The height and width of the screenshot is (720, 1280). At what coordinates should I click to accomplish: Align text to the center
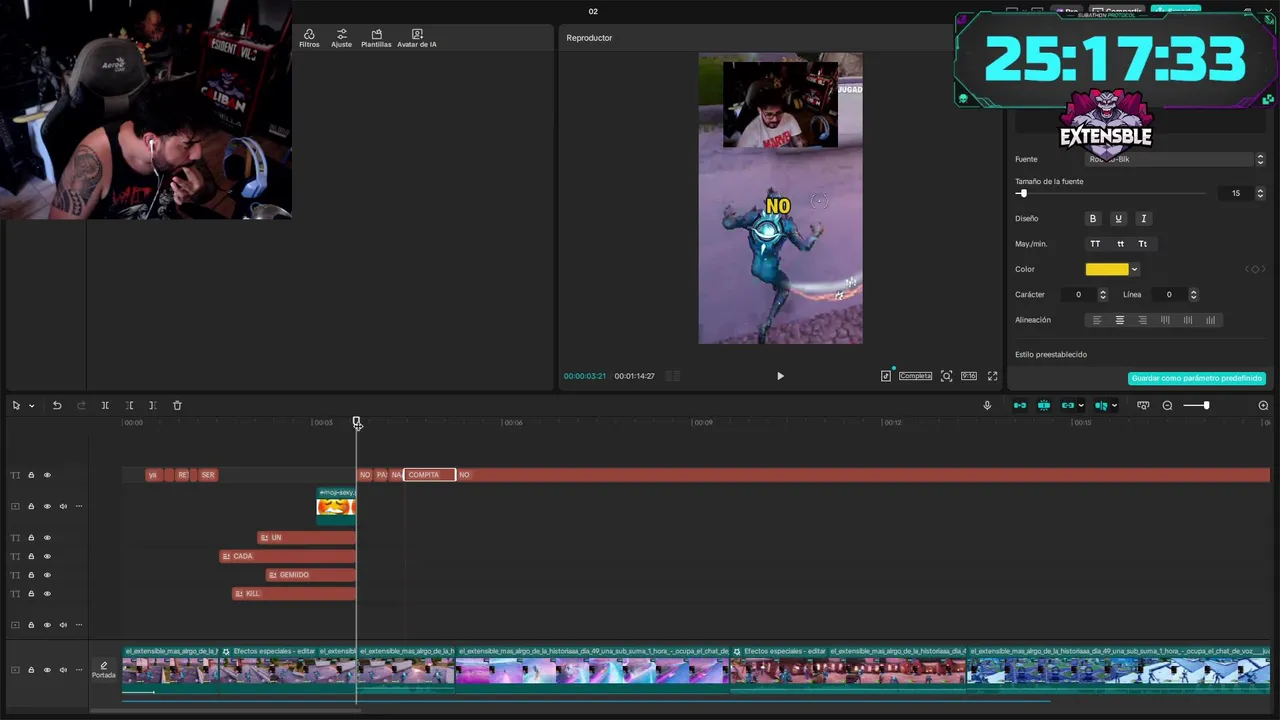(1120, 320)
